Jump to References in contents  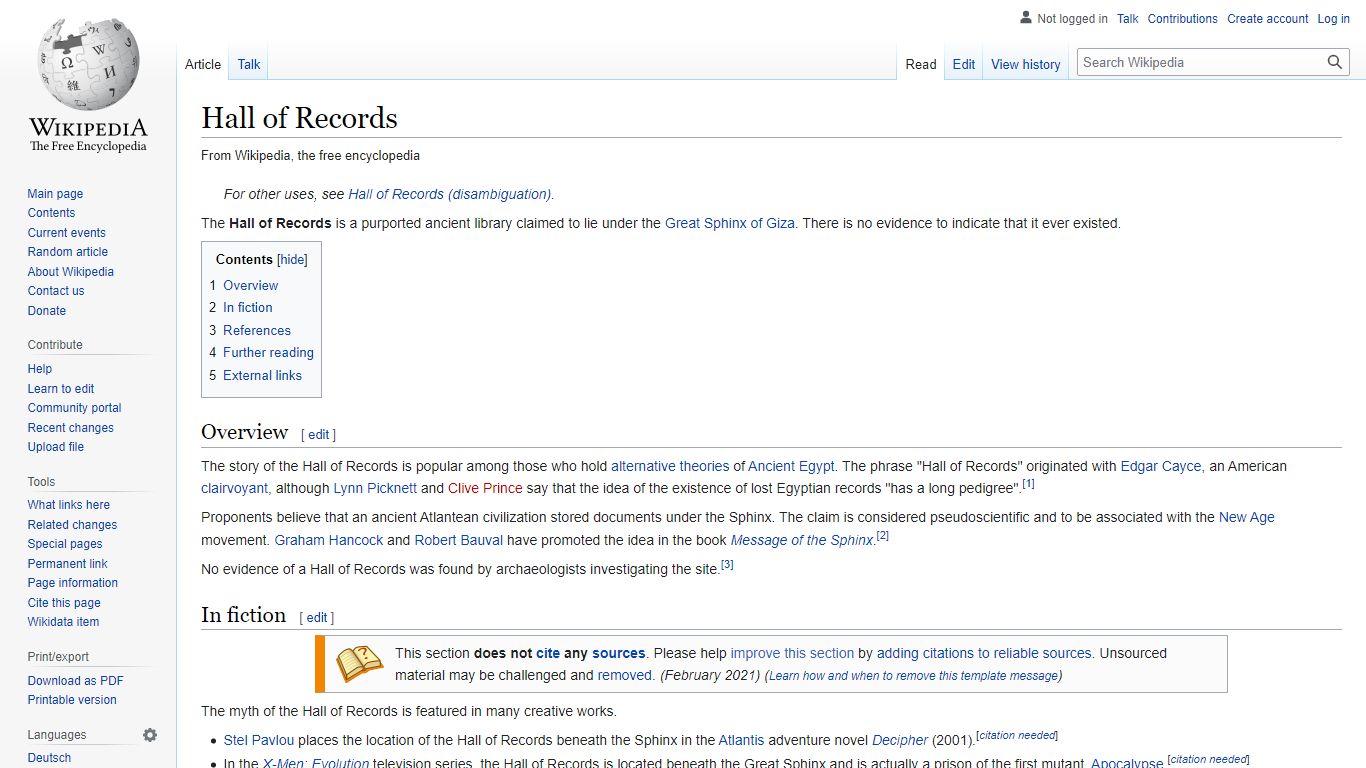tap(257, 330)
